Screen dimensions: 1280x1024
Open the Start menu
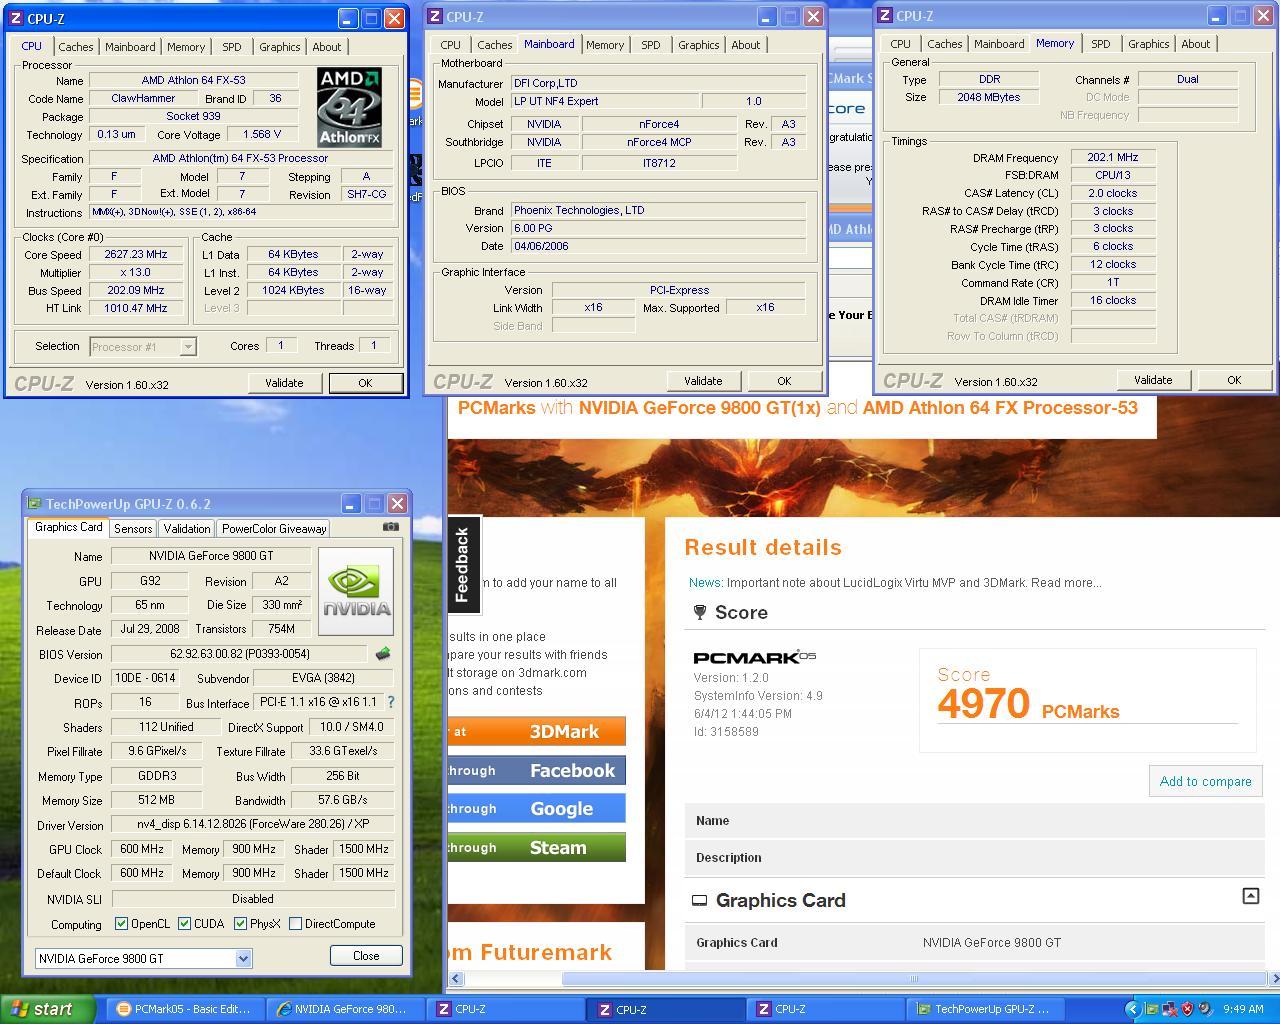48,1009
